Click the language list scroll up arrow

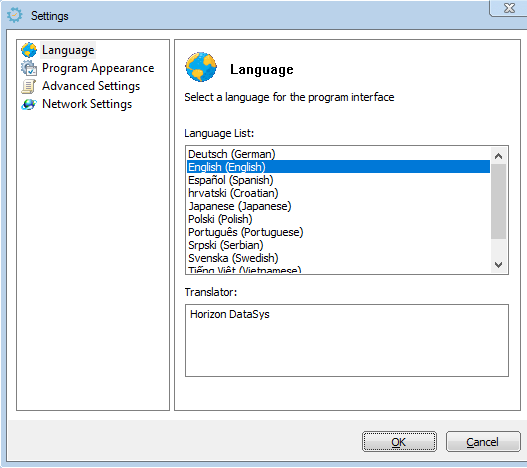click(x=498, y=156)
